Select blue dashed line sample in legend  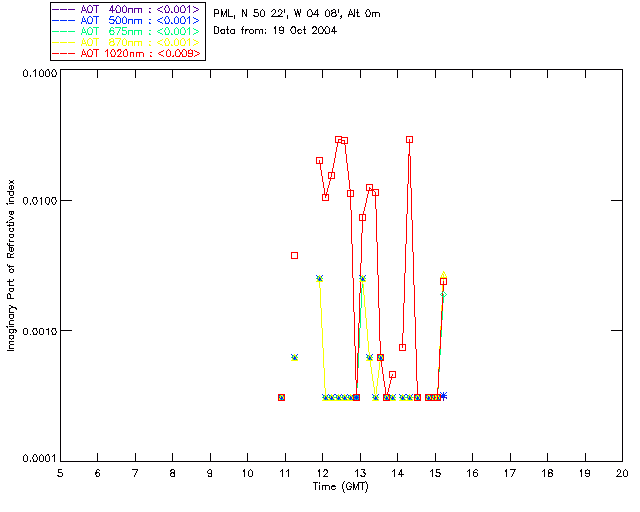tap(64, 20)
